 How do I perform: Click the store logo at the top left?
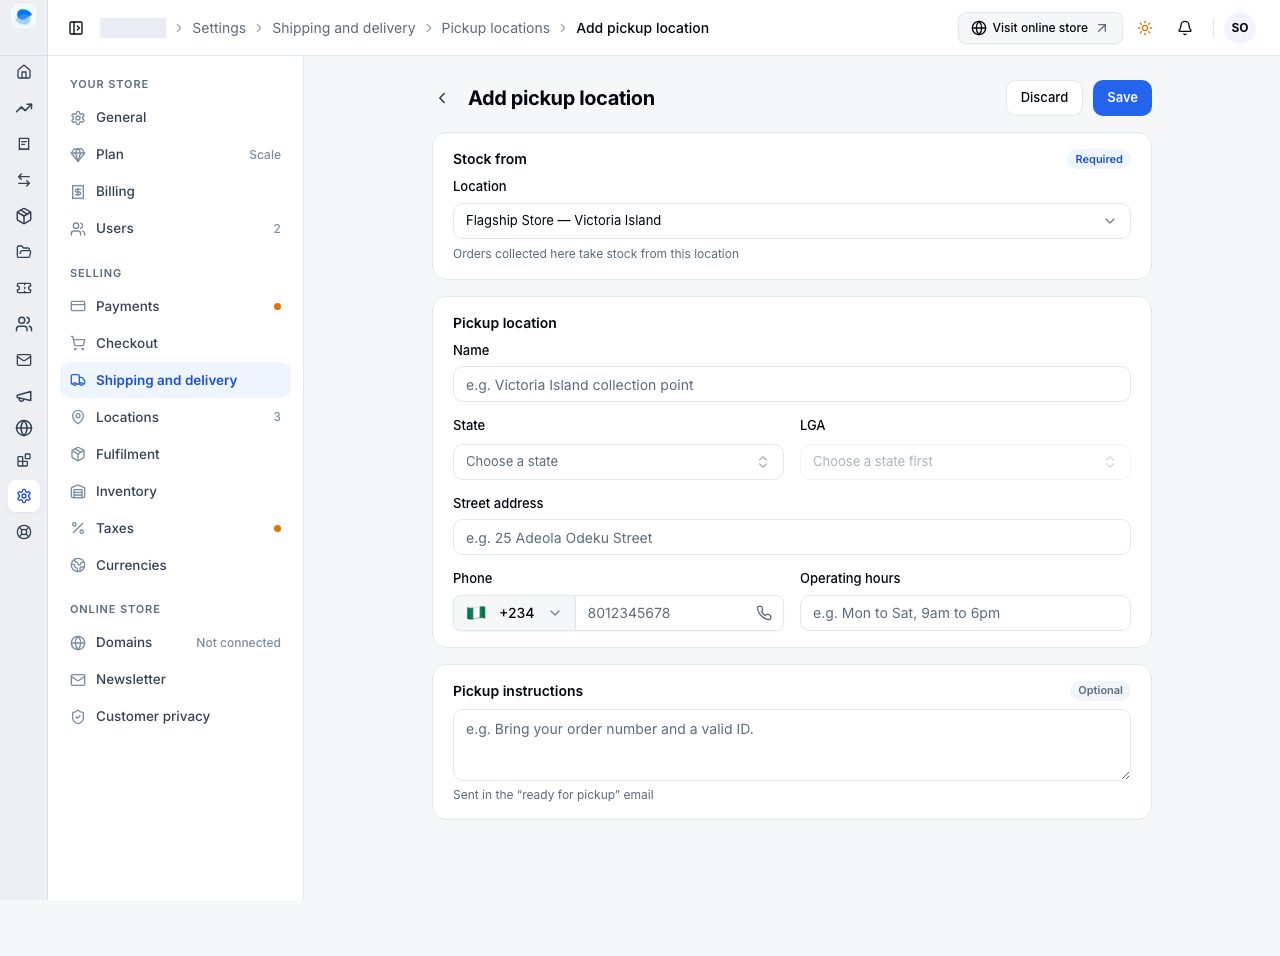pyautogui.click(x=24, y=16)
